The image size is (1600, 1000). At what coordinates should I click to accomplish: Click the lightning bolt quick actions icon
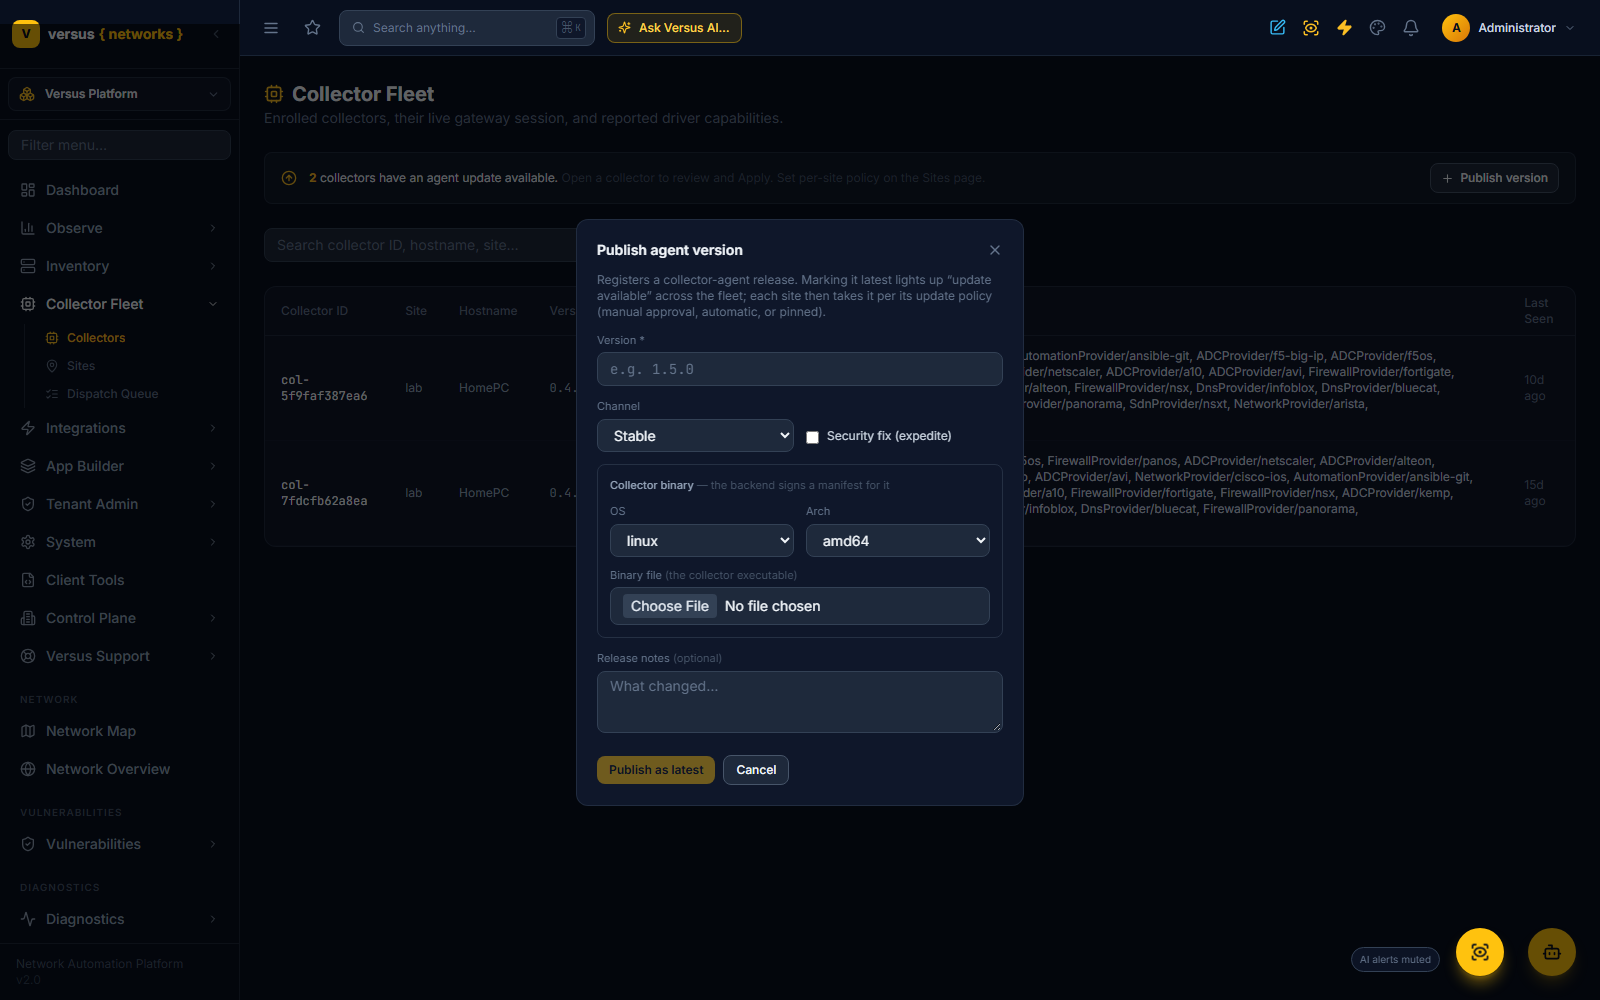coord(1344,28)
